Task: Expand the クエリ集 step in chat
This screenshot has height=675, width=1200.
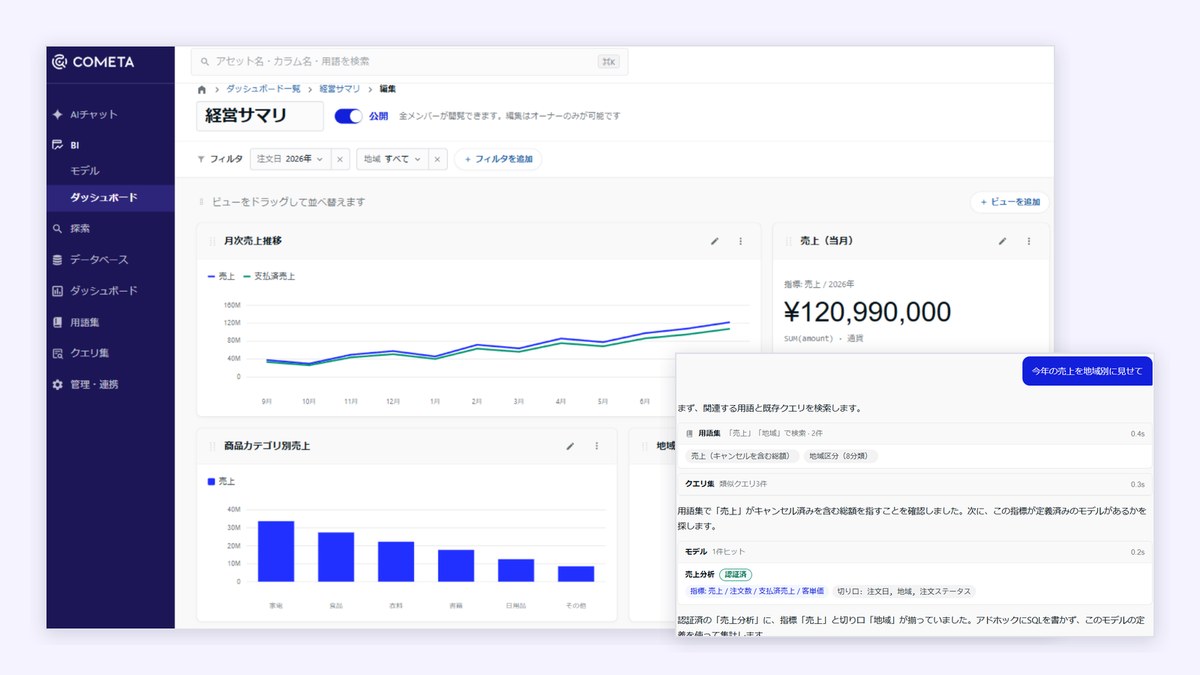Action: click(x=915, y=484)
